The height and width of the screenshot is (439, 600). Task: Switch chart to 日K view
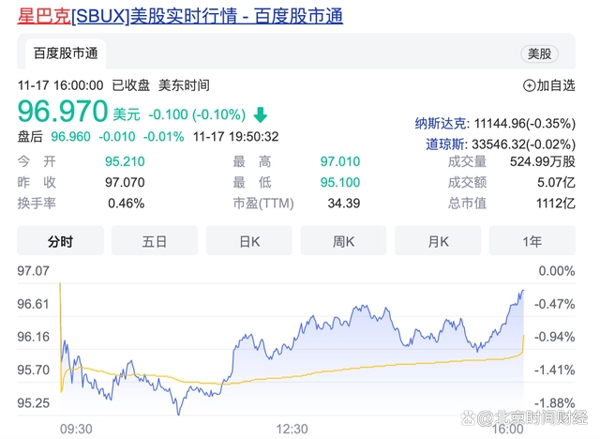pos(249,241)
